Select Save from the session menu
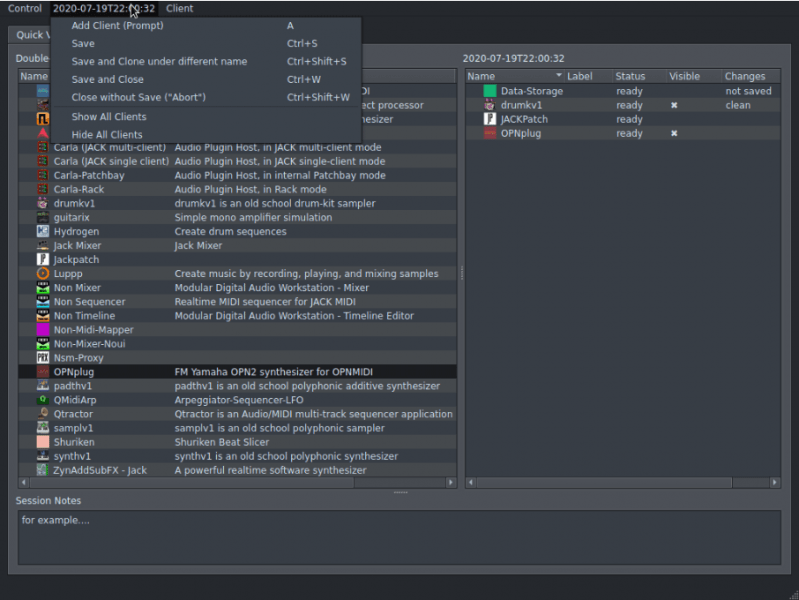Screen dimensions: 799x600 tap(206, 43)
